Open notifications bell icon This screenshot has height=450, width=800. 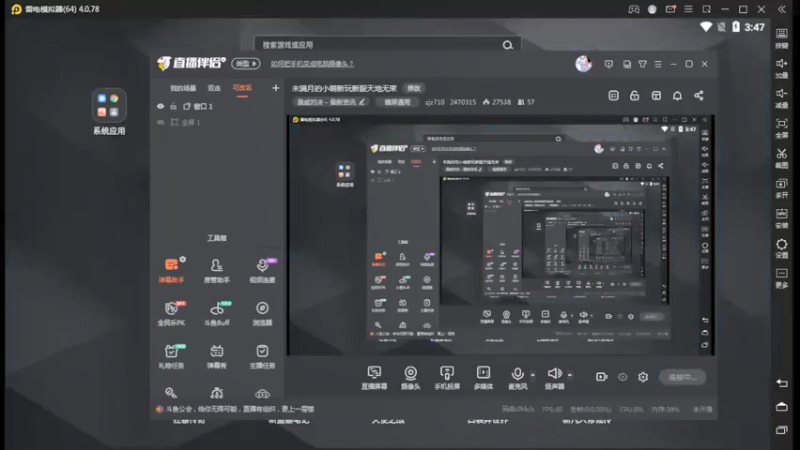click(x=677, y=95)
